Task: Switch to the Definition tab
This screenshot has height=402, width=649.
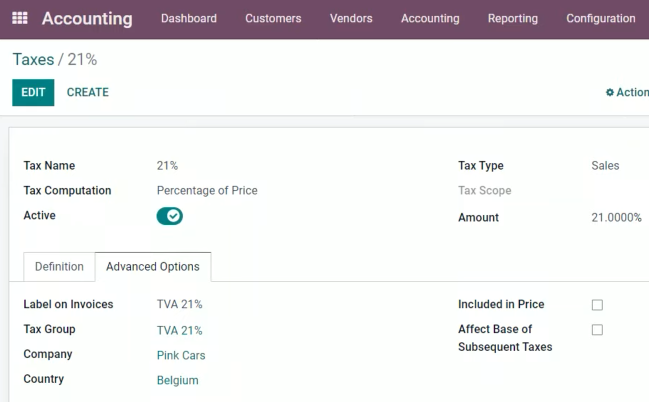Action: click(59, 267)
